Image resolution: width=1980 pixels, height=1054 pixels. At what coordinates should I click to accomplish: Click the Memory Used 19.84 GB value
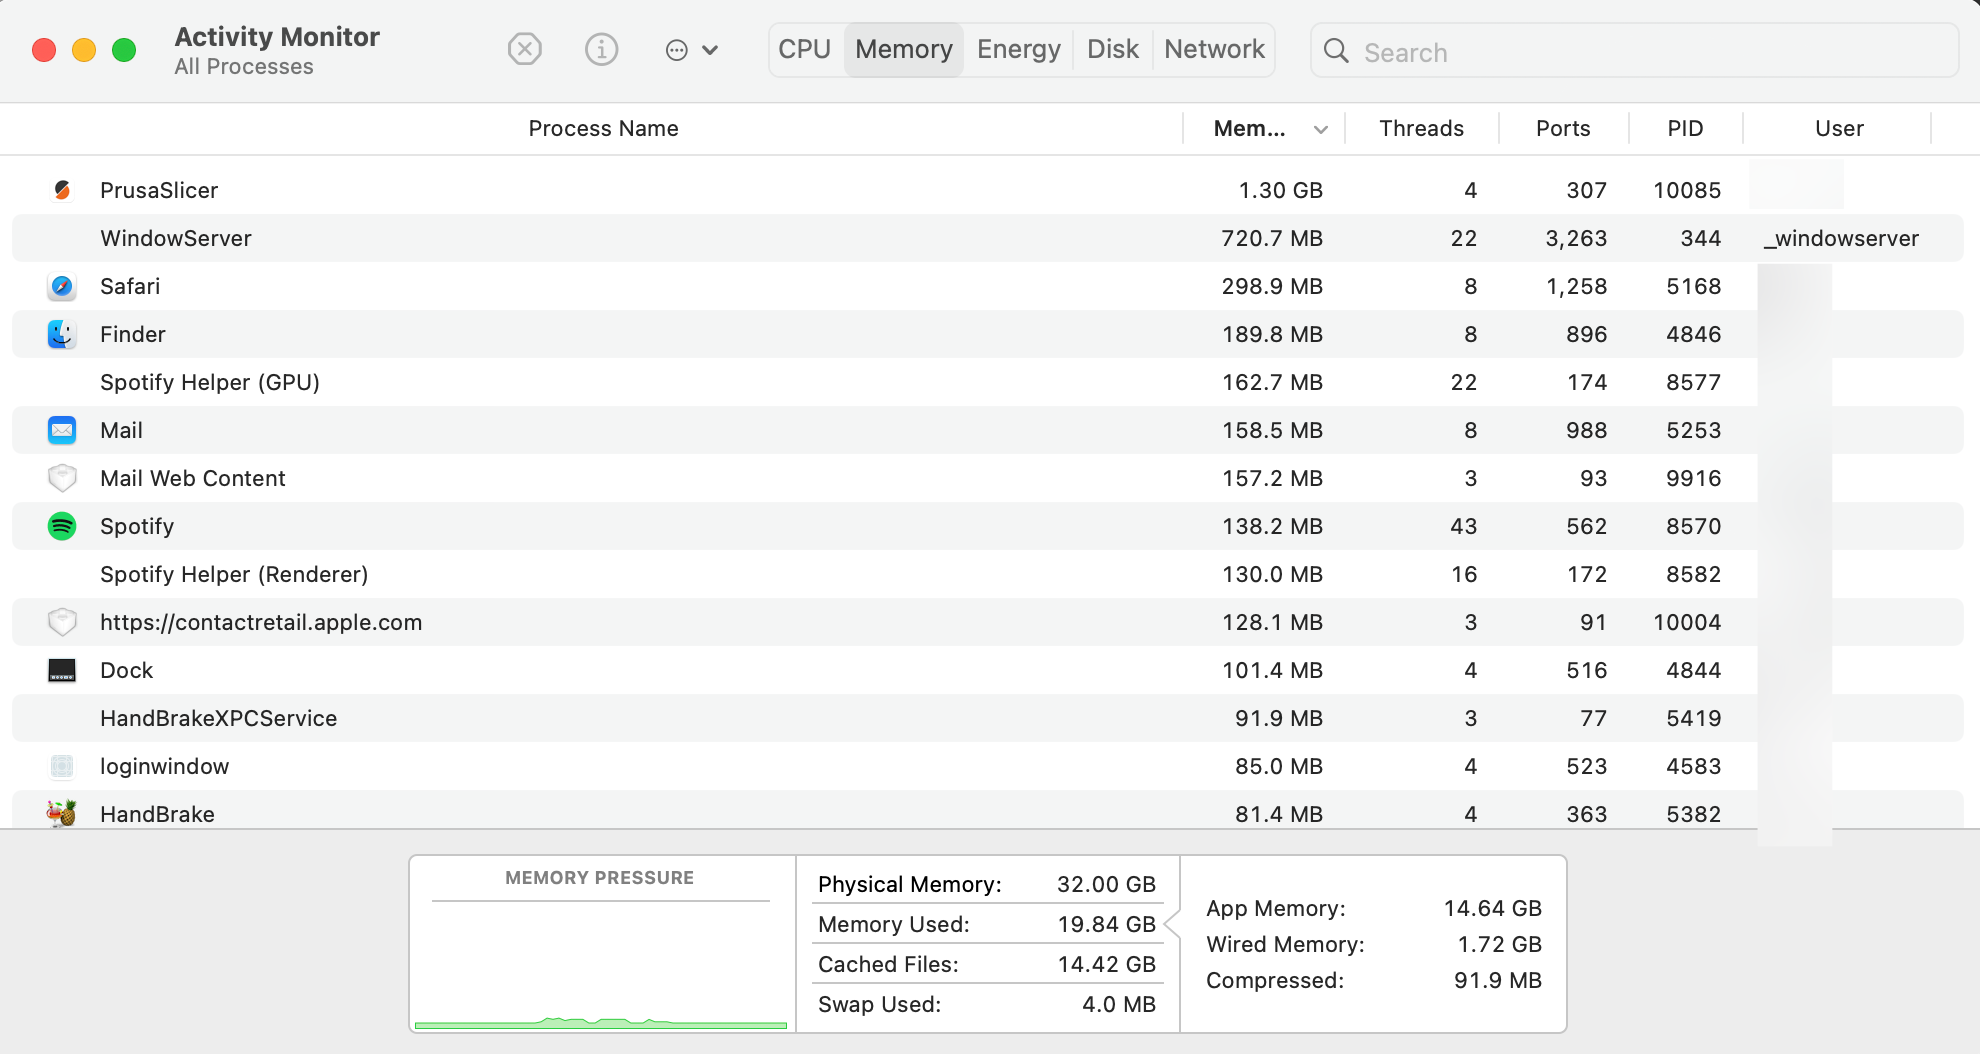1106,924
